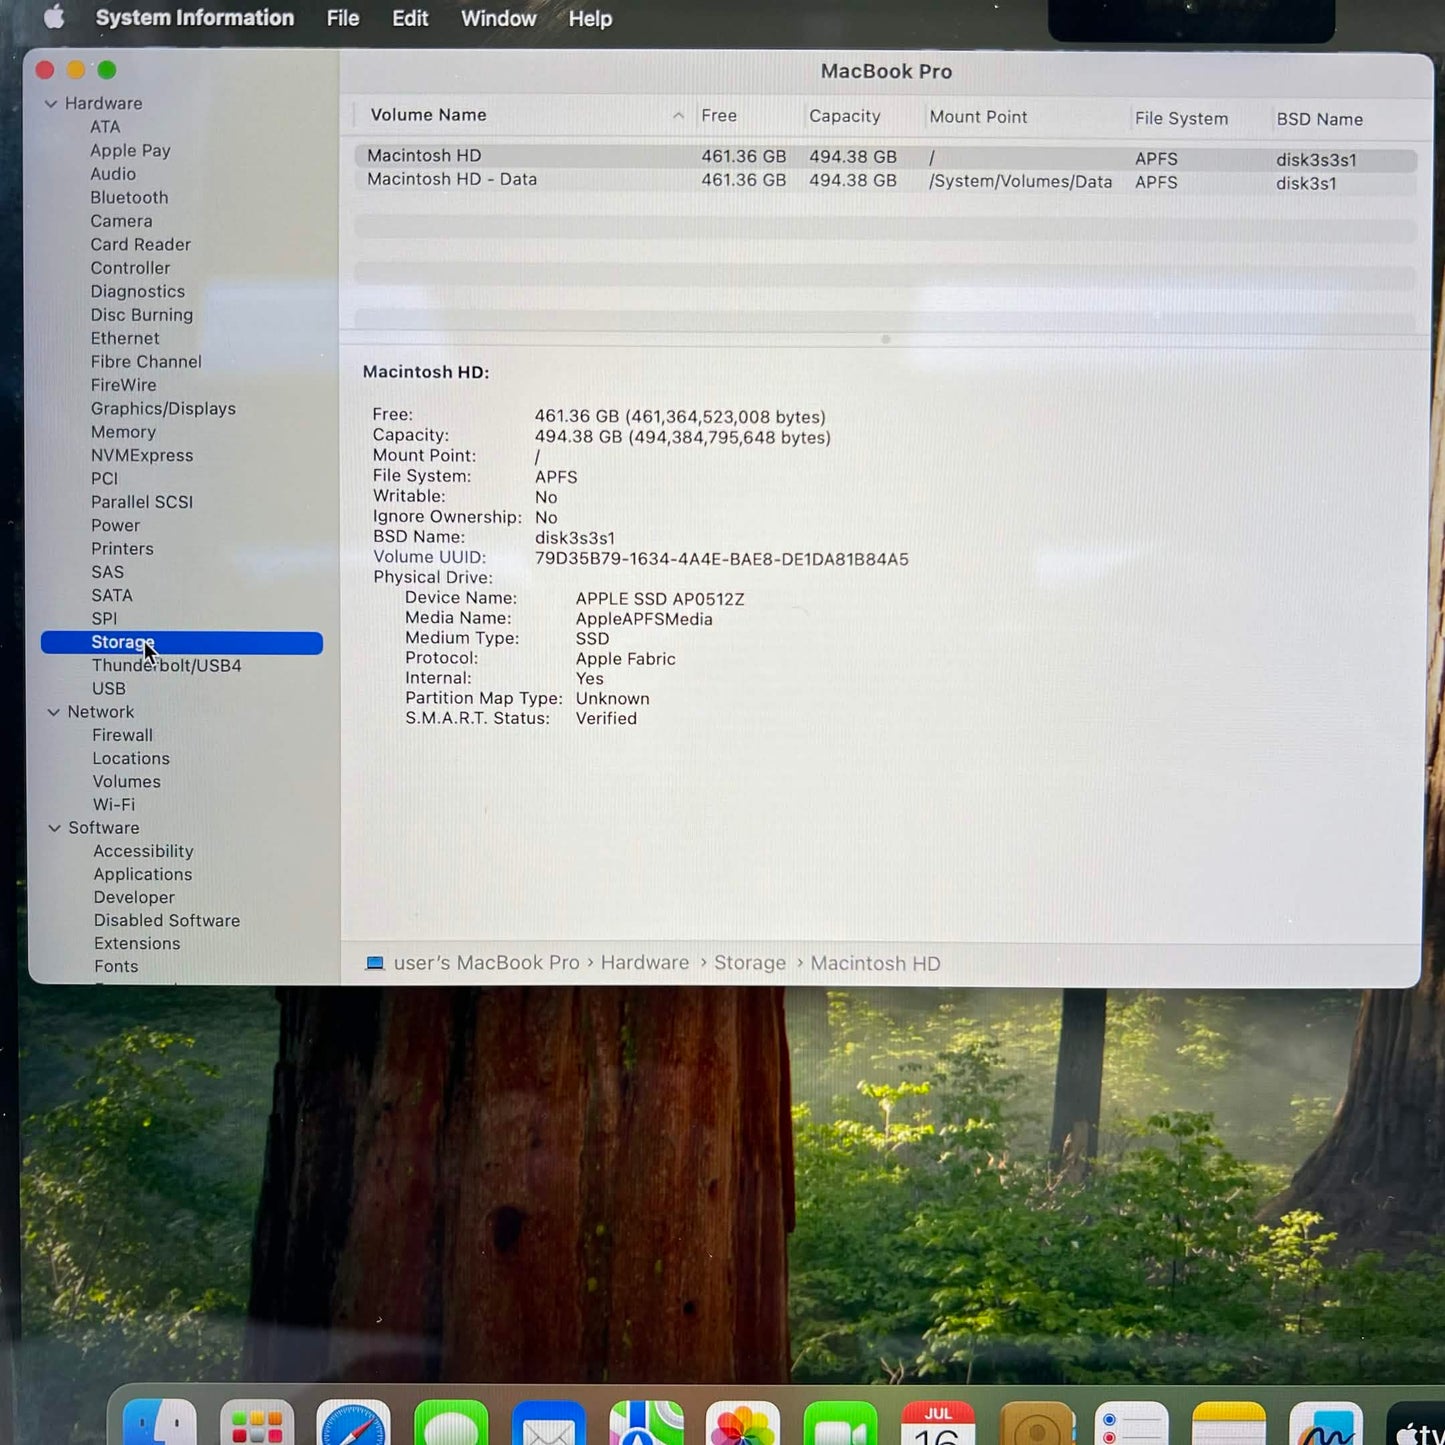Select Applications under Software
The height and width of the screenshot is (1445, 1445).
point(142,875)
